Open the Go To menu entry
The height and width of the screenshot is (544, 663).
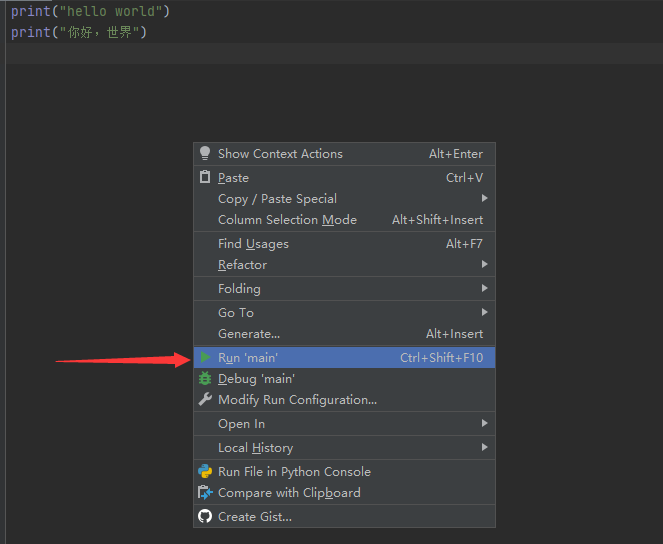point(344,313)
